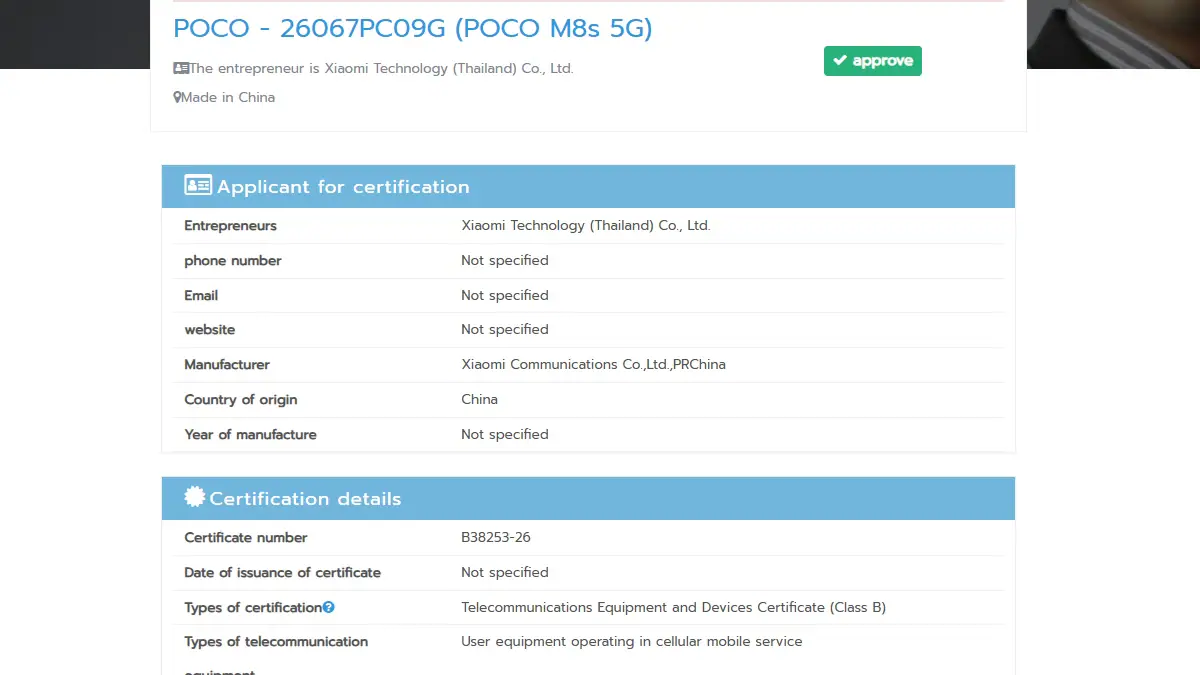Click the checkmark icon in approve badge
Viewport: 1200px width, 675px height.
click(x=840, y=61)
